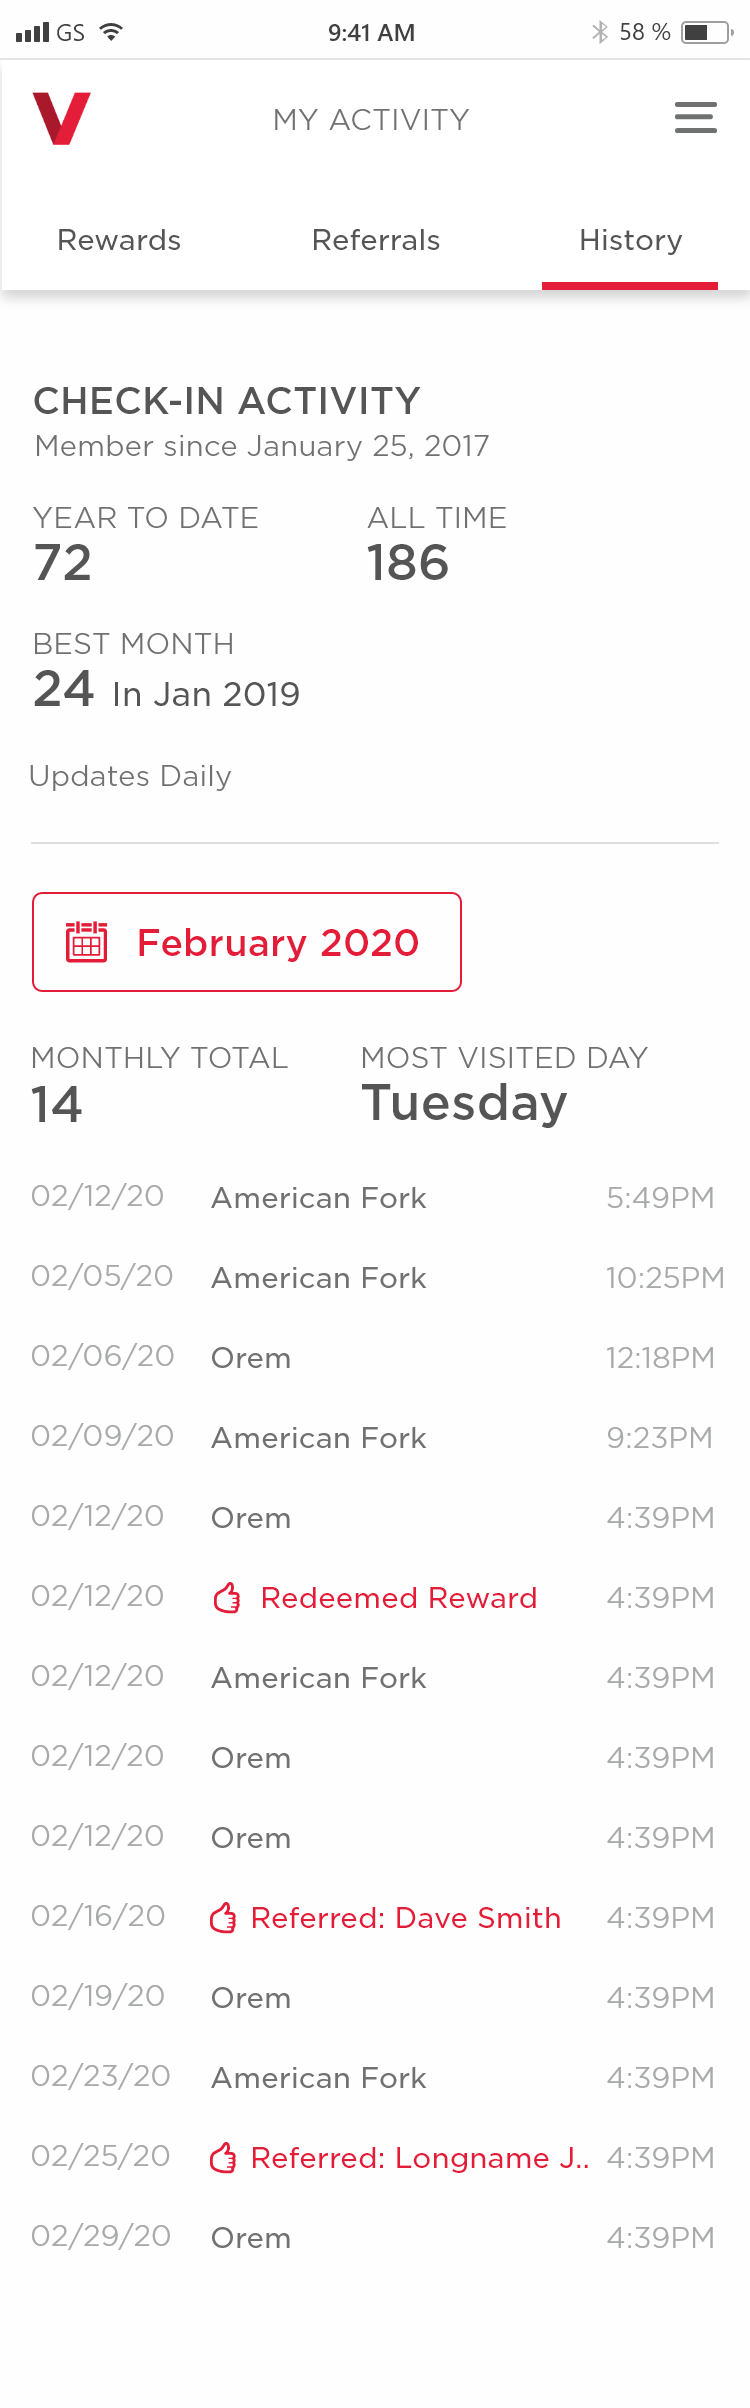Open the February 2020 month selector
750x2408 pixels.
pyautogui.click(x=246, y=941)
